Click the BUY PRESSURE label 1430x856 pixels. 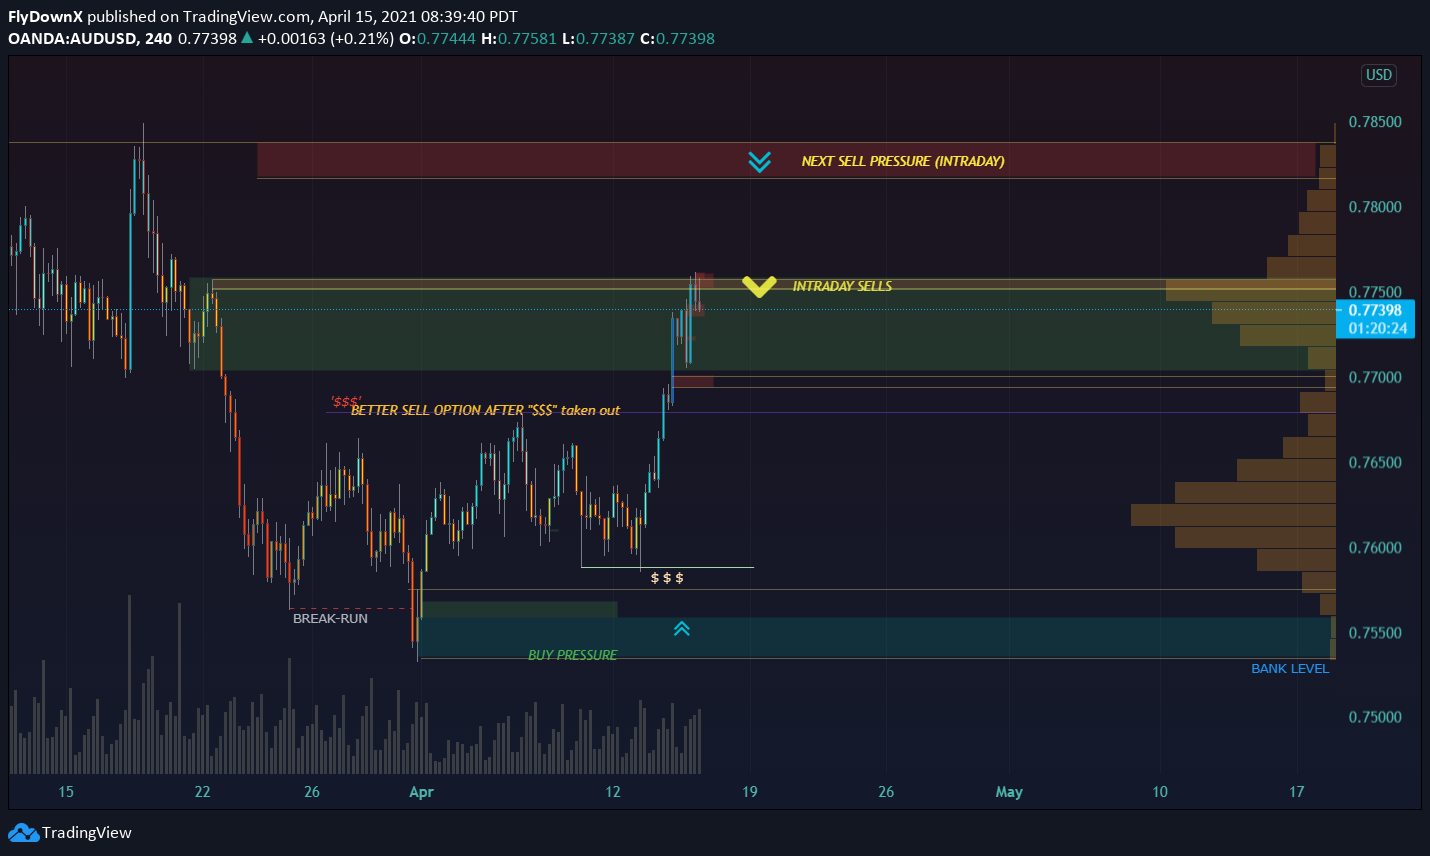[x=573, y=655]
